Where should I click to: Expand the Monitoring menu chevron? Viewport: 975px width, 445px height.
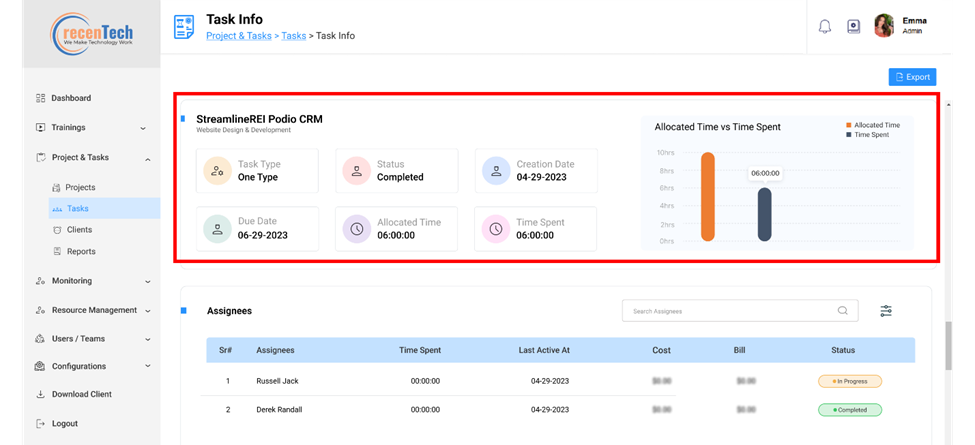coord(147,282)
